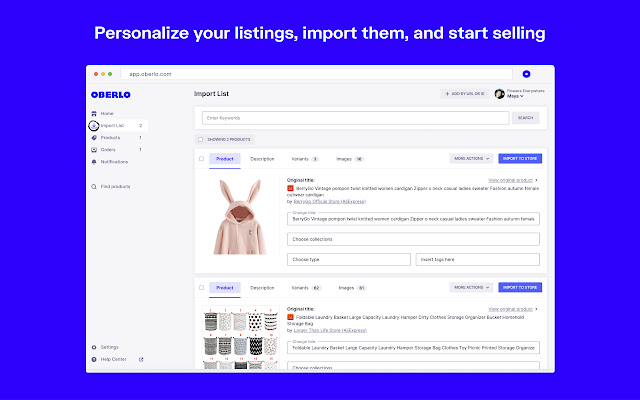Click the Change title field for BerryGo product

(x=413, y=219)
